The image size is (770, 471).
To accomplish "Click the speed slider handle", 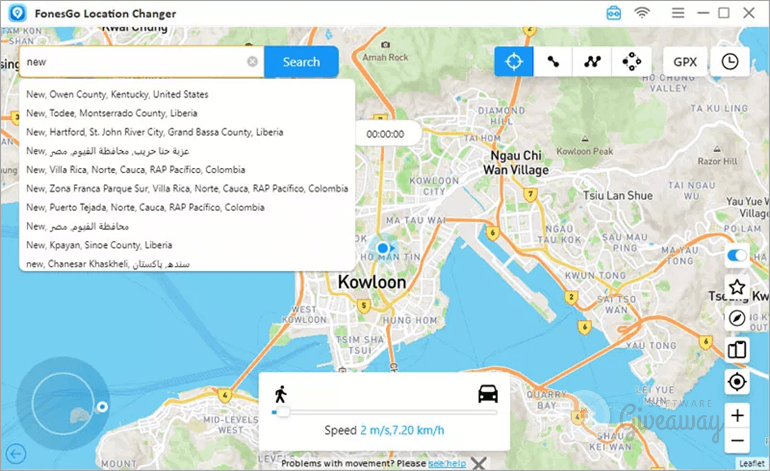I will coord(282,412).
